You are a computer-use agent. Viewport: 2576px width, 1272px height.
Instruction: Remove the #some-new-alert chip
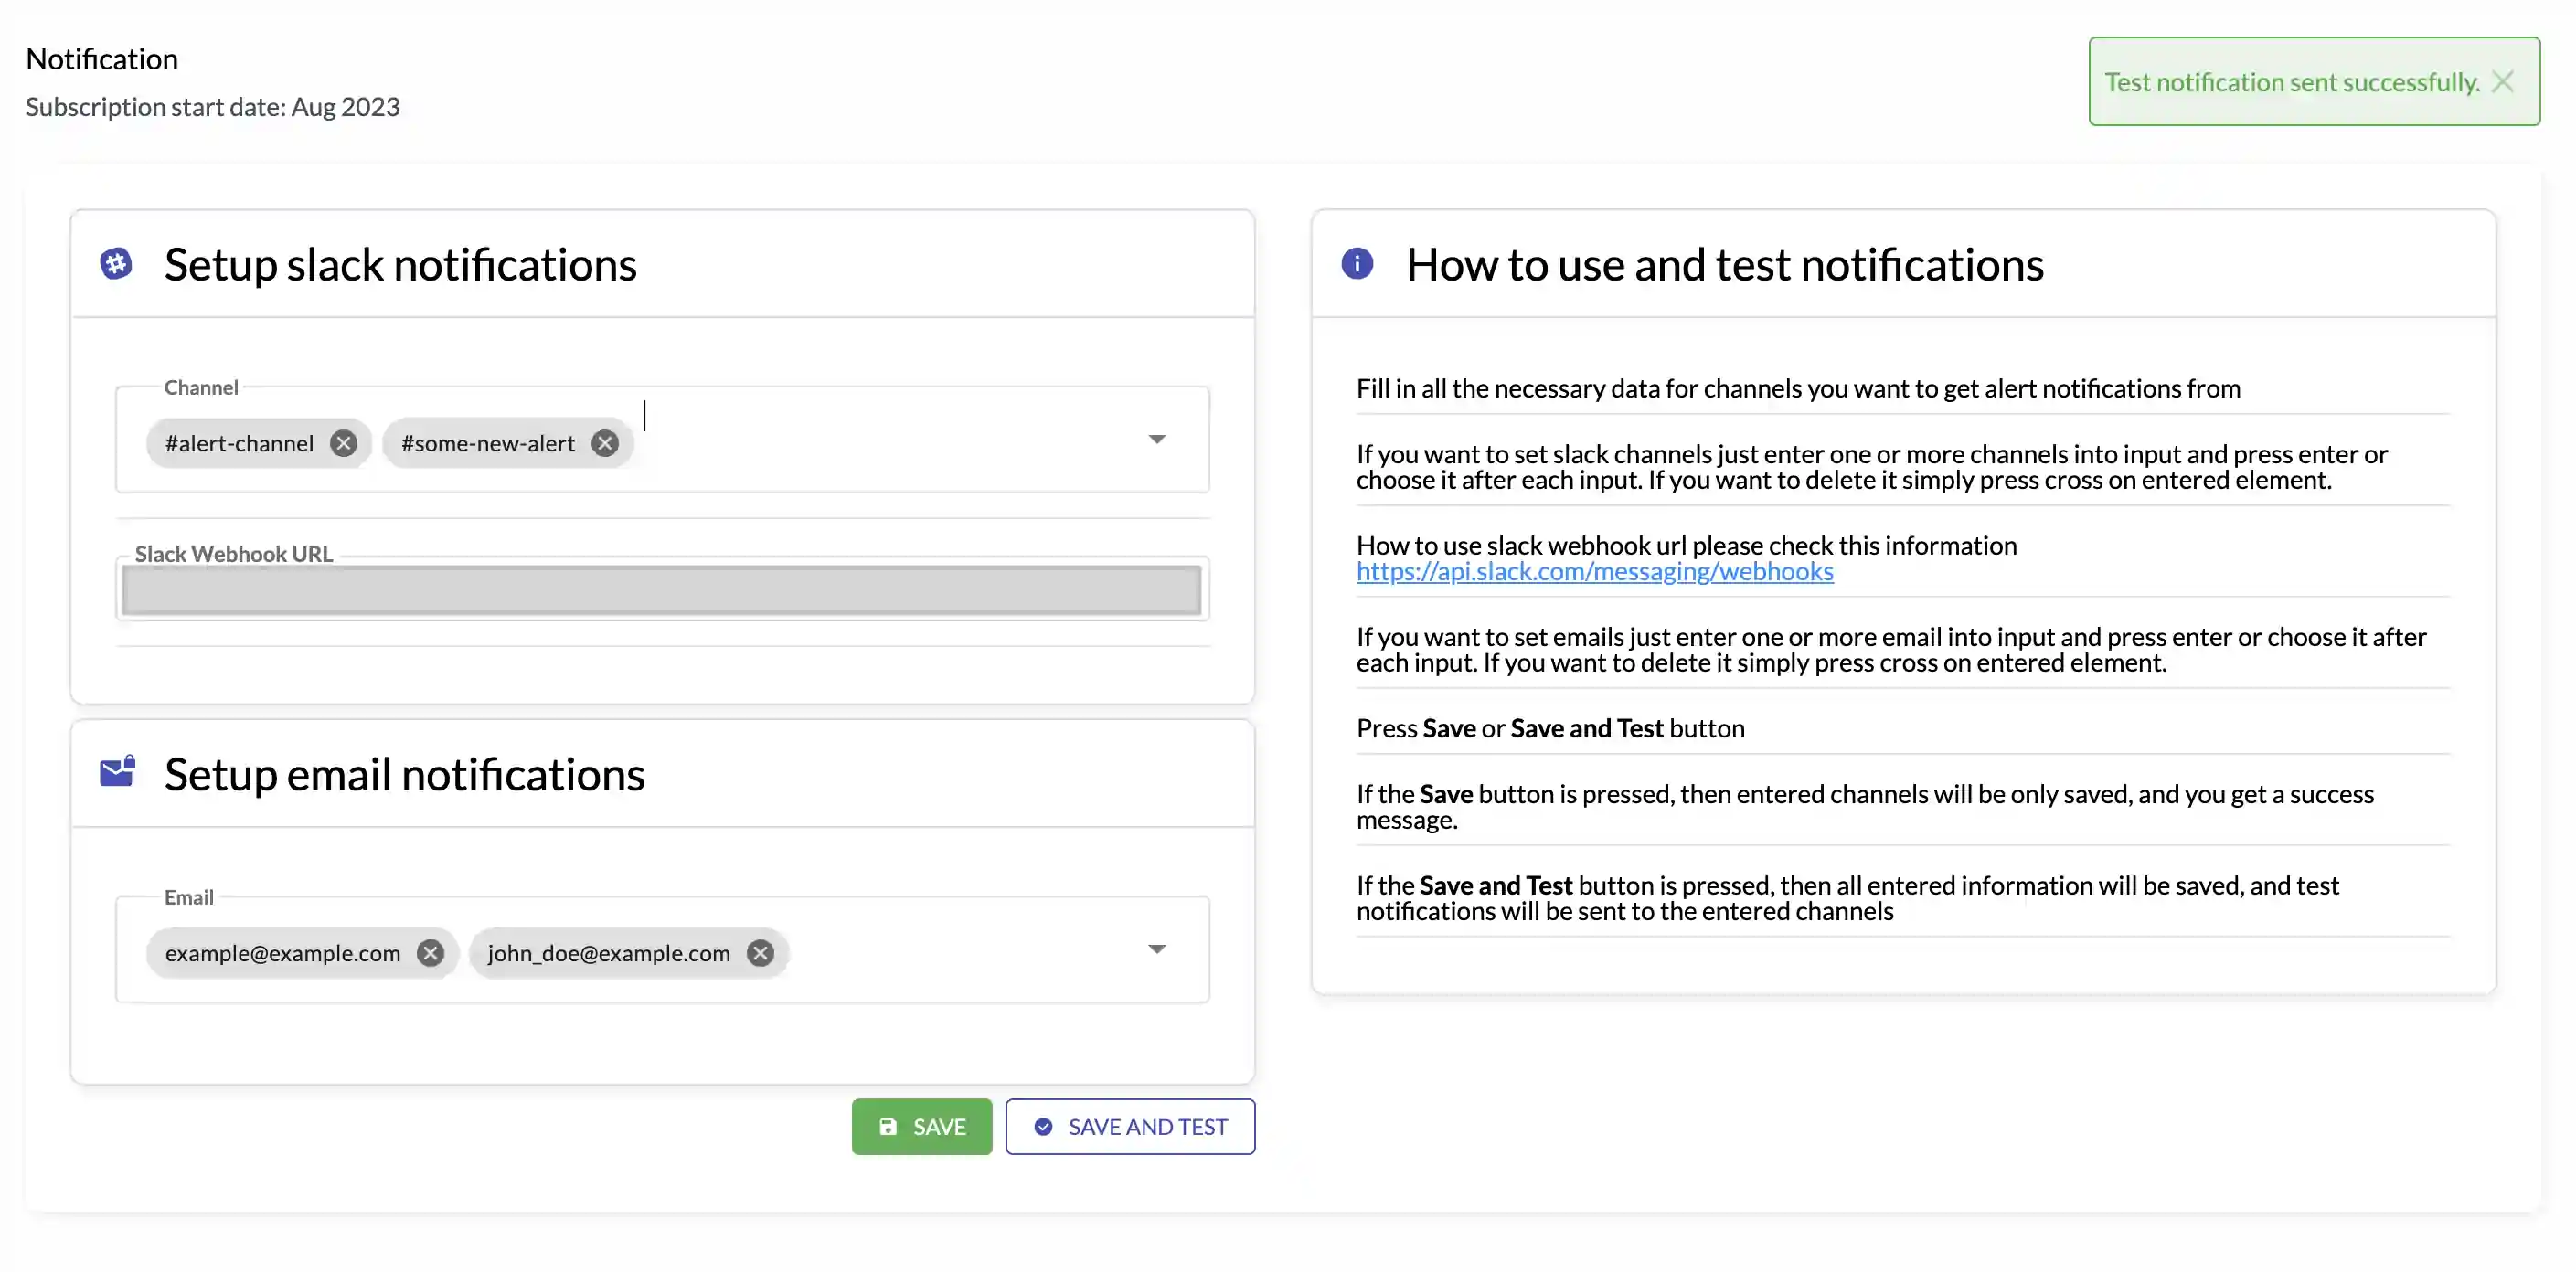(x=605, y=443)
